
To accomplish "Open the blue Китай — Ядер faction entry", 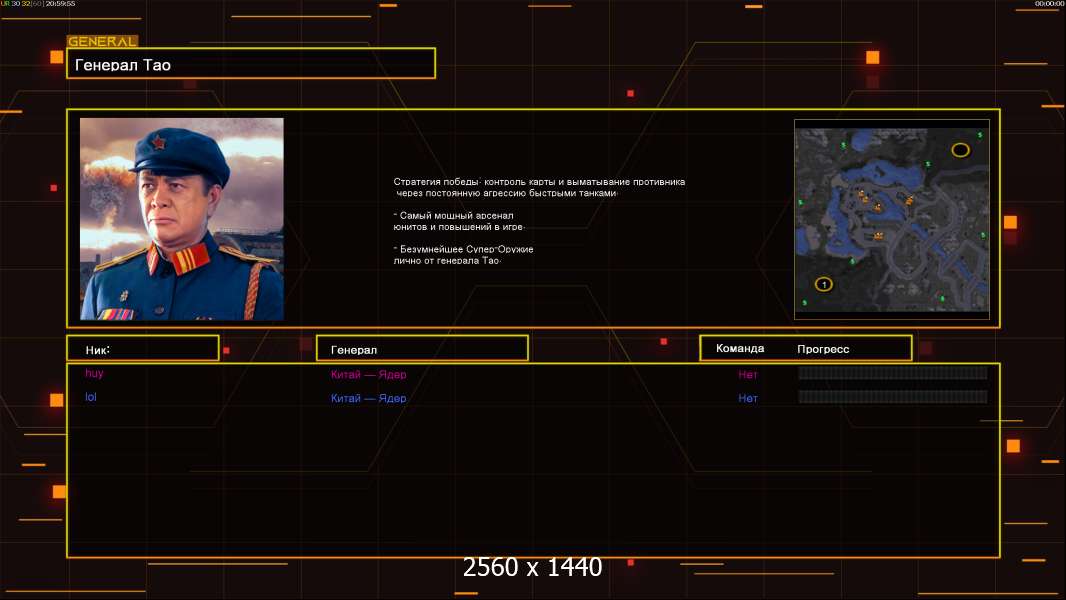I will pyautogui.click(x=368, y=398).
